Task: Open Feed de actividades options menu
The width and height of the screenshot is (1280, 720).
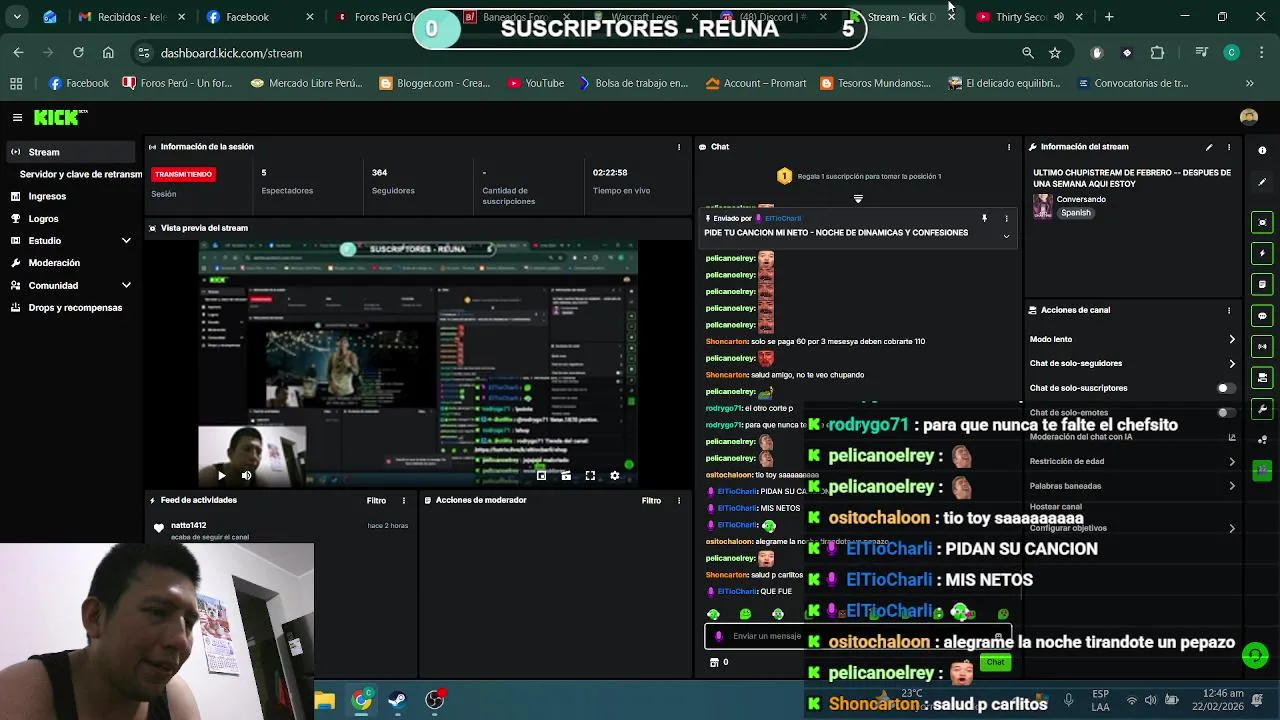Action: pos(404,500)
